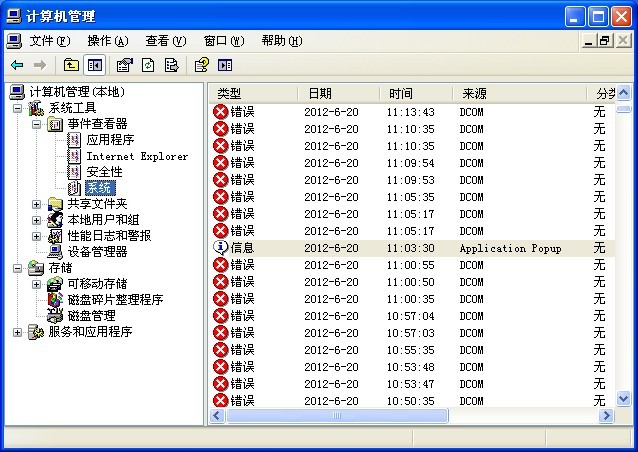Click the 可移动存储 icon
This screenshot has width=638, height=452.
[55, 284]
